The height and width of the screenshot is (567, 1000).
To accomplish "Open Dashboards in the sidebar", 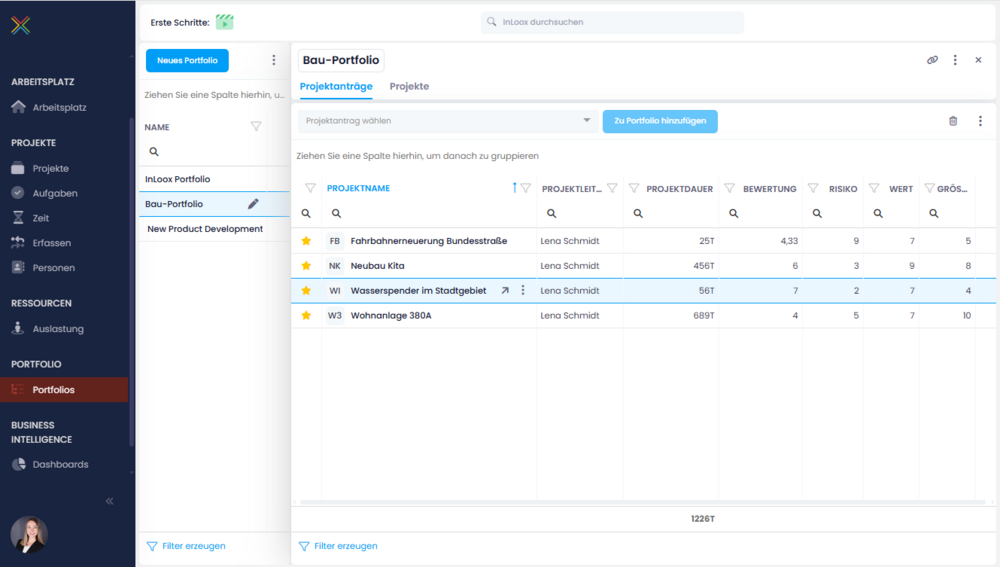I will pyautogui.click(x=60, y=464).
